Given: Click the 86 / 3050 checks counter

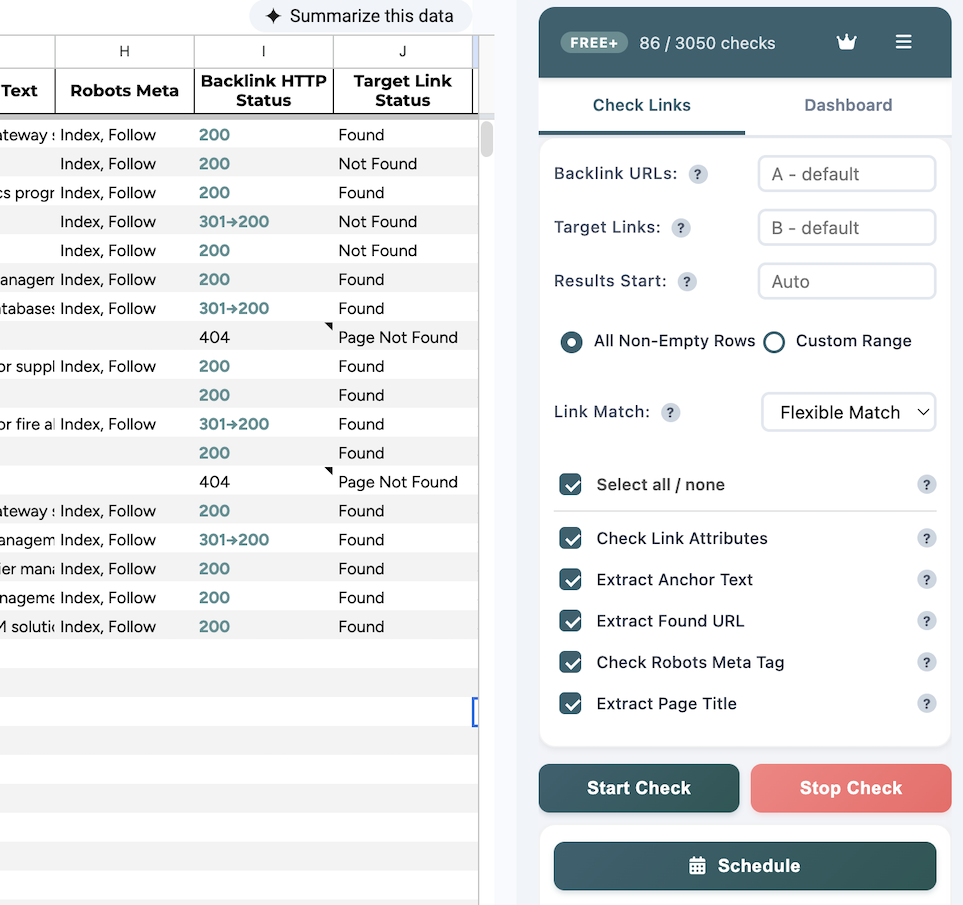Looking at the screenshot, I should pos(707,43).
